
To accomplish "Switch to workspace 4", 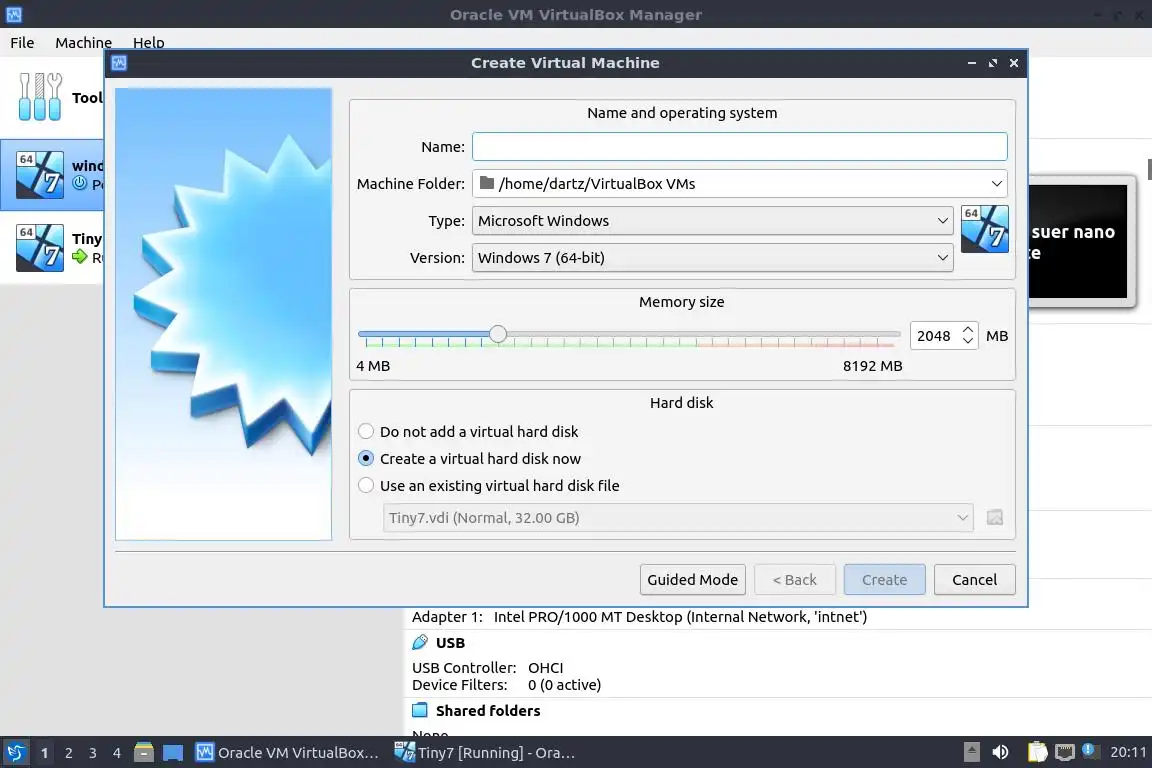I will tap(117, 753).
